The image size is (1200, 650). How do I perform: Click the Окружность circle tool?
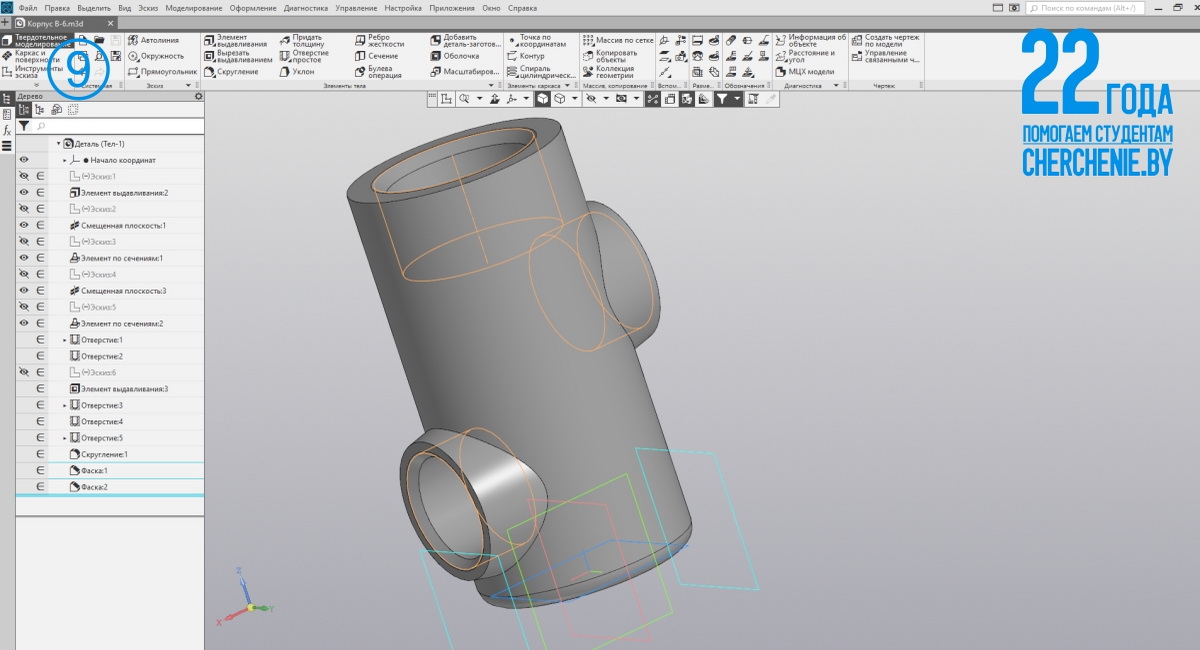coord(155,56)
